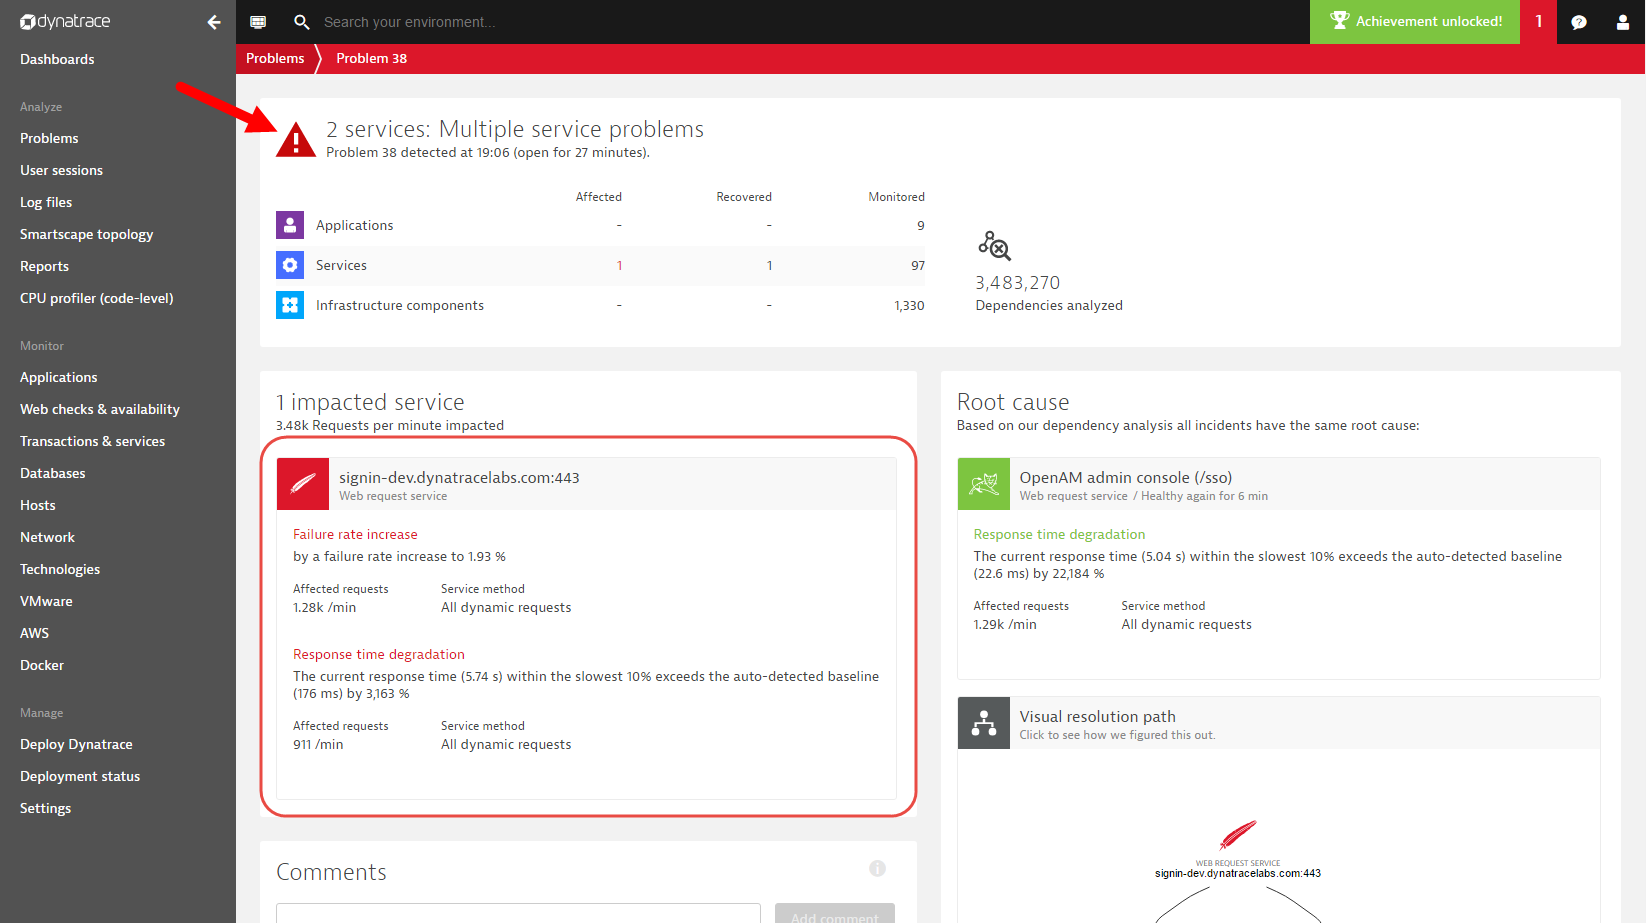This screenshot has height=923, width=1646.
Task: Click signin-dev.dynatracelabs.com:443 graph label
Action: (x=1238, y=873)
